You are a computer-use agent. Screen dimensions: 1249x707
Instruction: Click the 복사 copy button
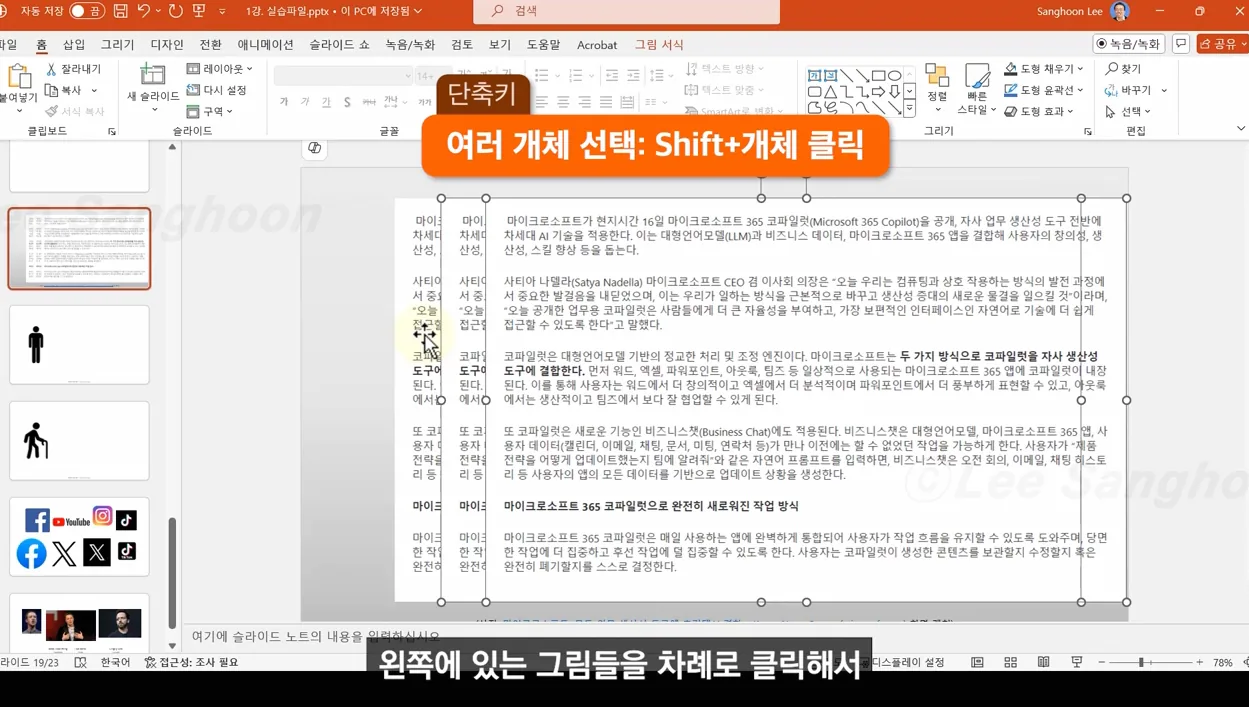pos(64,90)
